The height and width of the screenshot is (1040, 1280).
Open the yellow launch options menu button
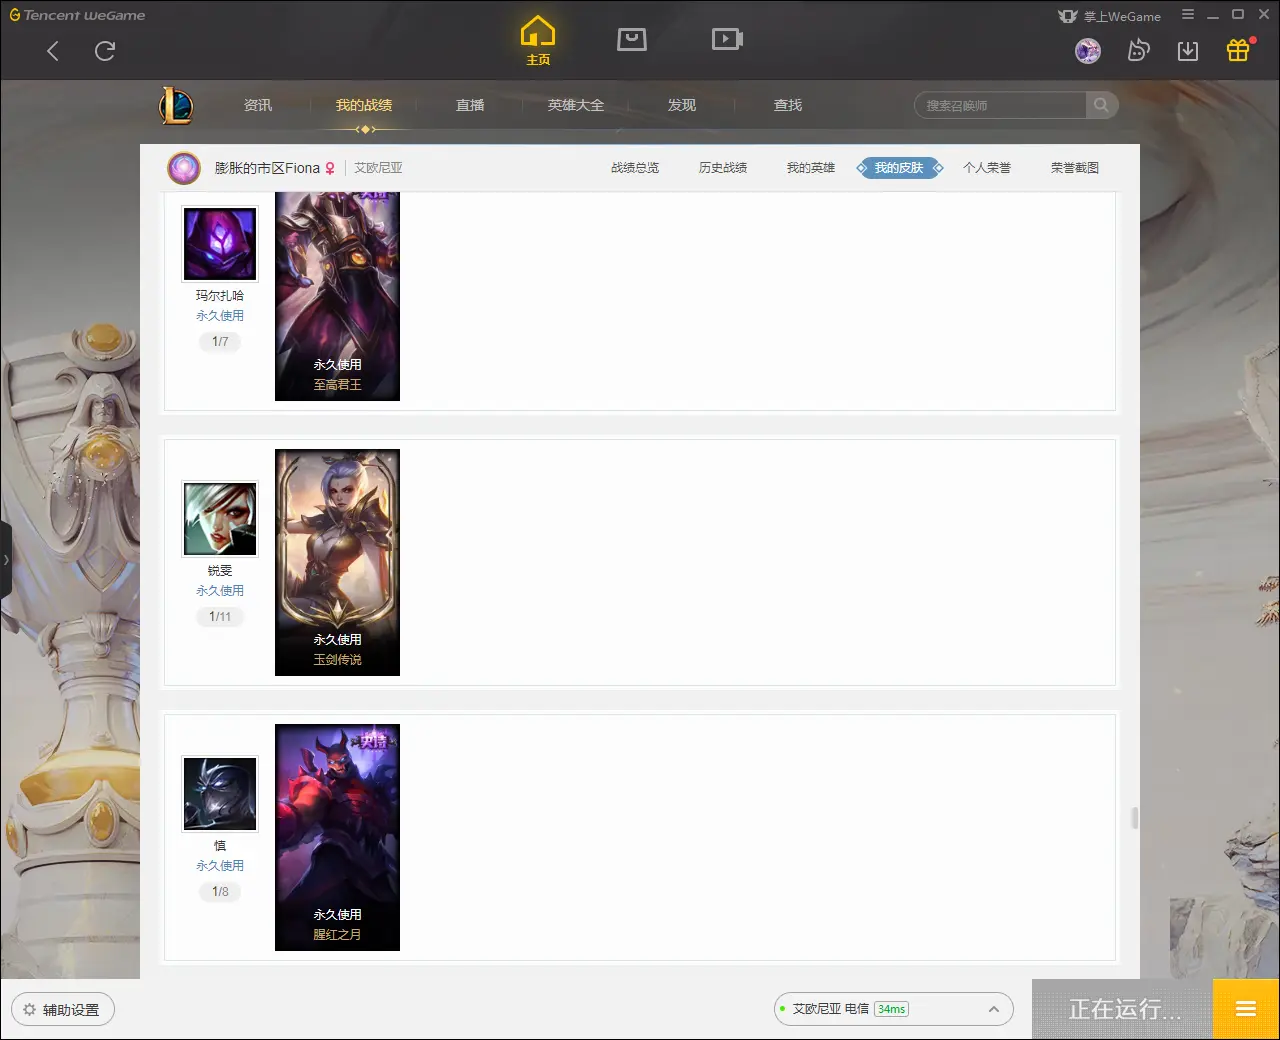pos(1246,1010)
